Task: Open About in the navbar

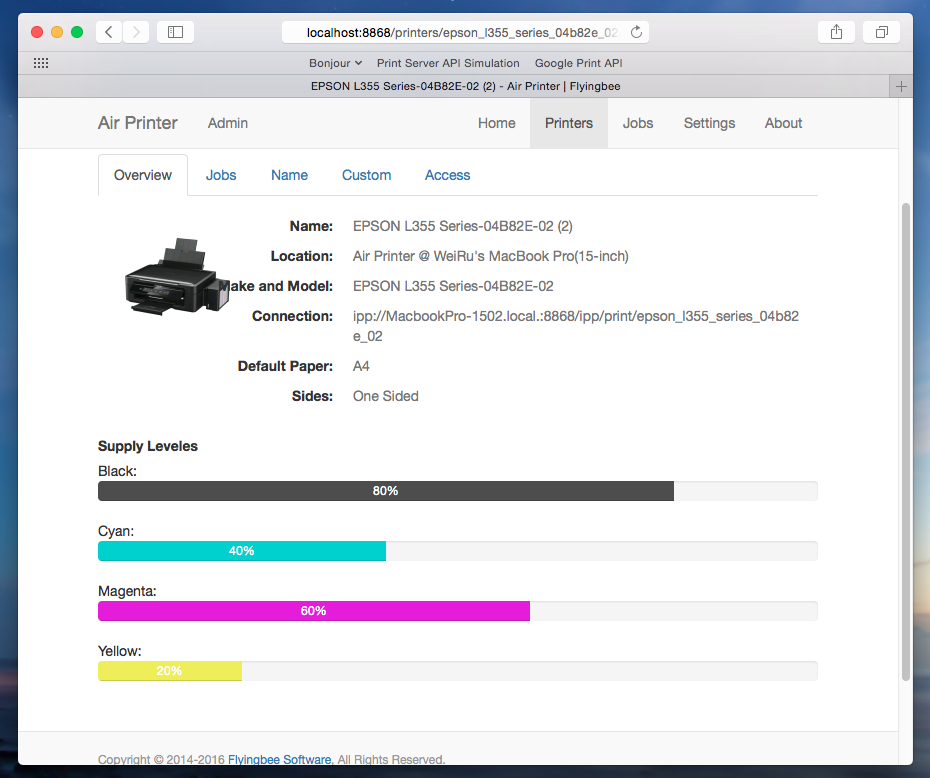Action: pyautogui.click(x=783, y=123)
